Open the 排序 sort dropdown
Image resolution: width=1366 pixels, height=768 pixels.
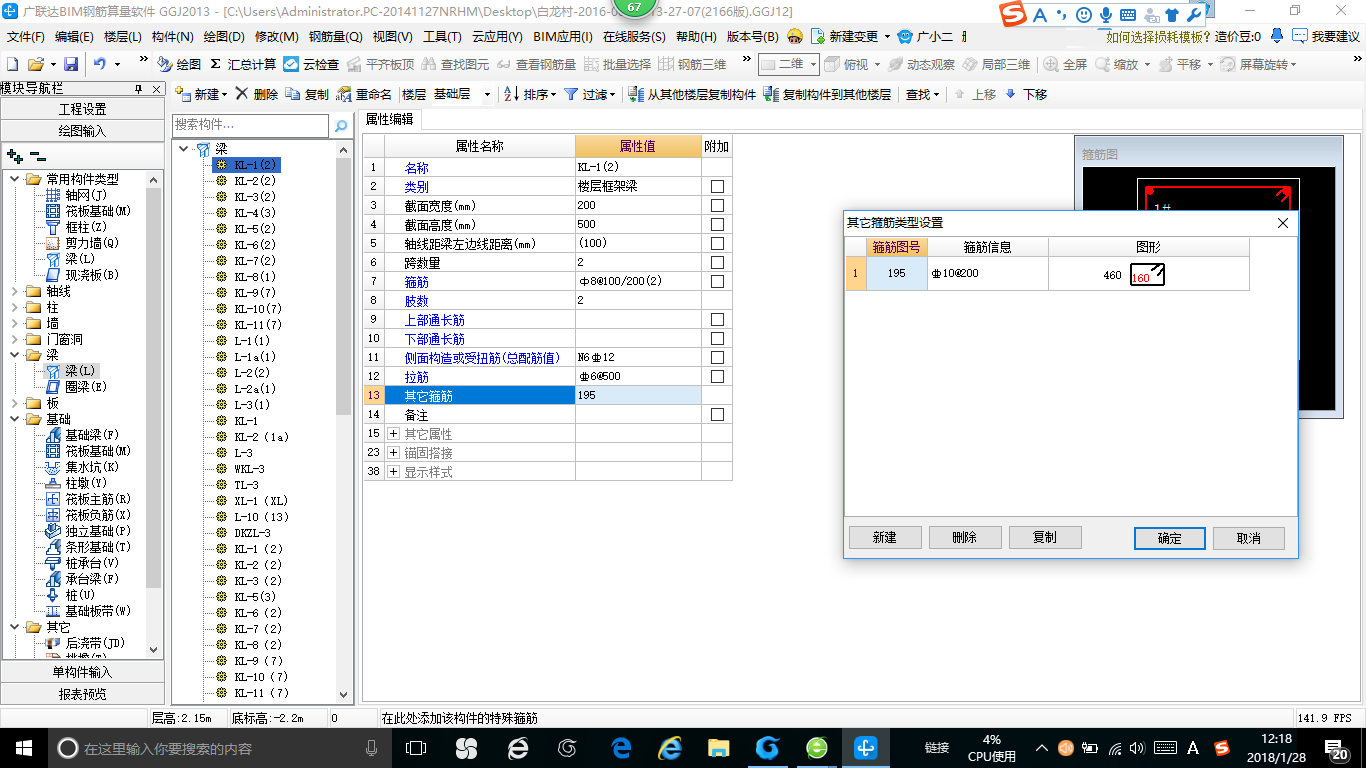(528, 94)
